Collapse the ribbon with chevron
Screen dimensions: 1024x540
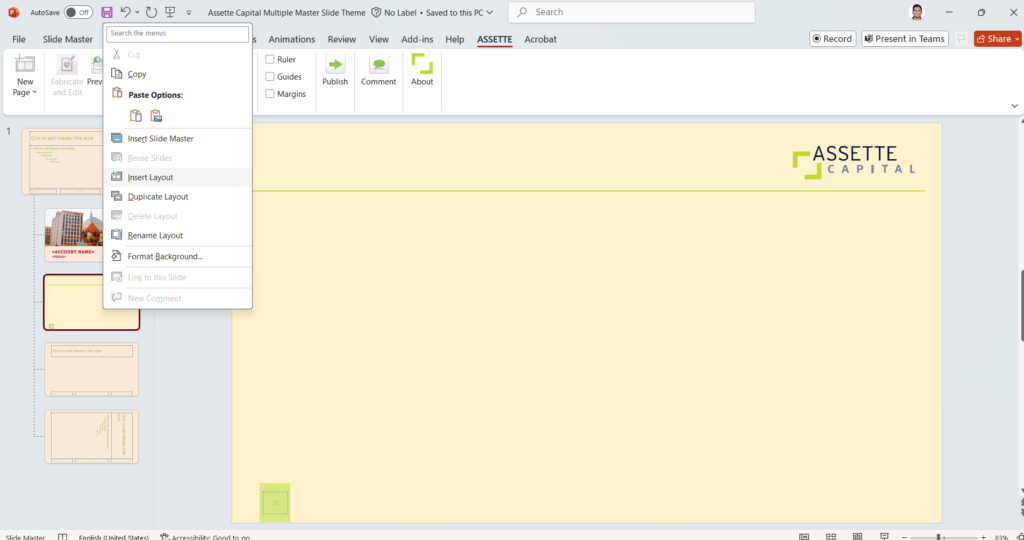(1014, 106)
